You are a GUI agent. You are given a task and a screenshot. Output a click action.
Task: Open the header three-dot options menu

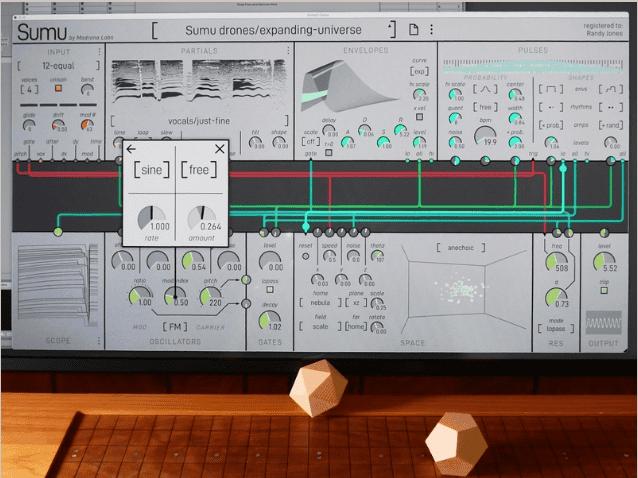tap(431, 29)
